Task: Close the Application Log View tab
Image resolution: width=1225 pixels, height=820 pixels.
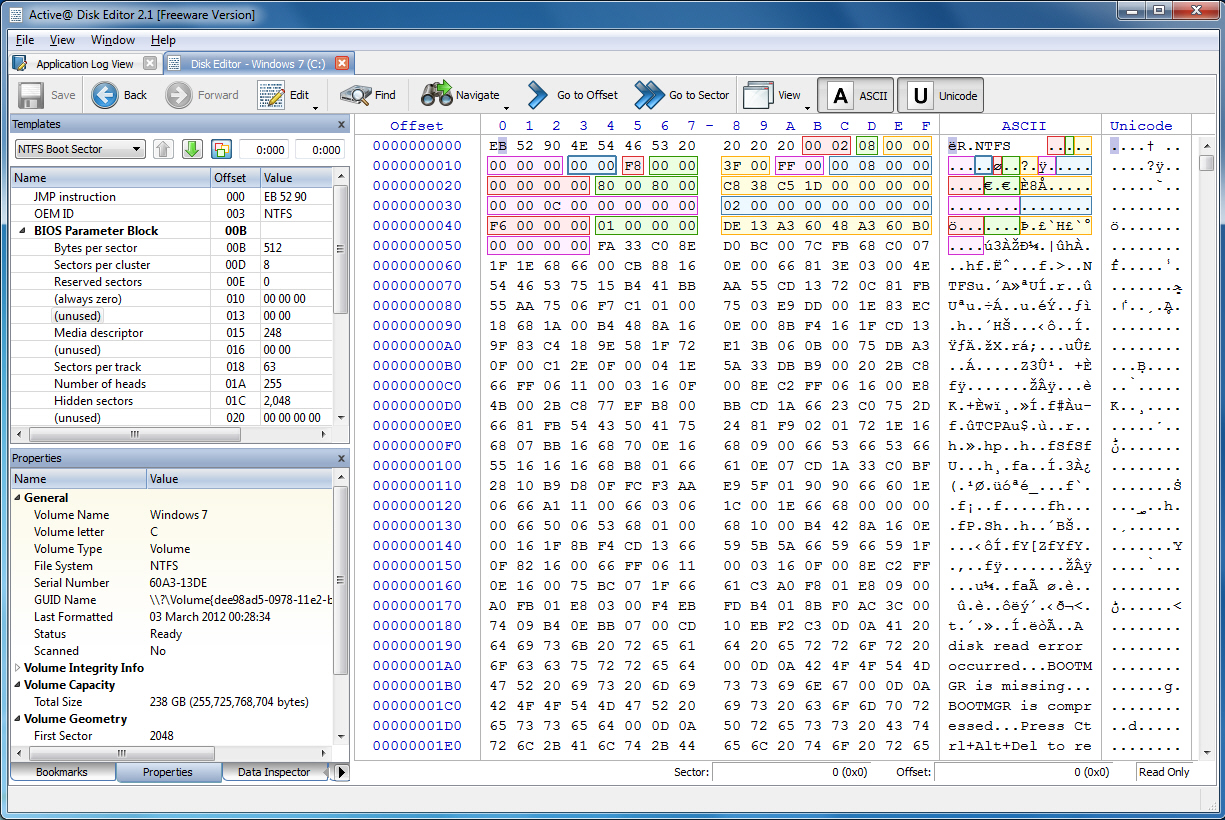Action: point(150,63)
